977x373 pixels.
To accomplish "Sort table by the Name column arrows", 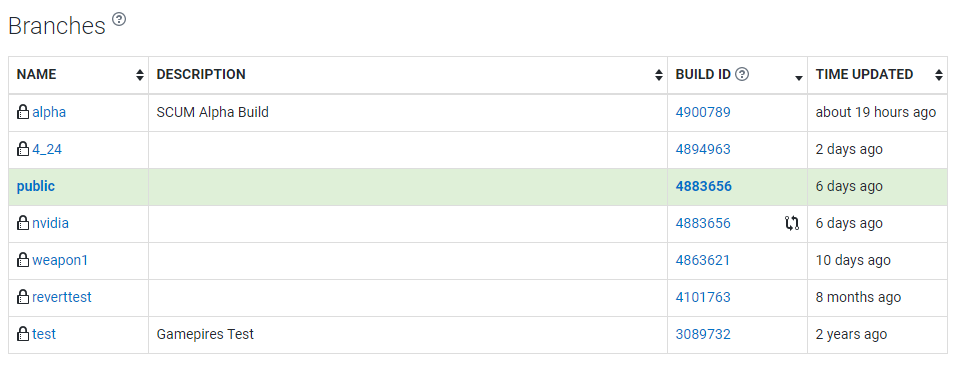I will (140, 76).
